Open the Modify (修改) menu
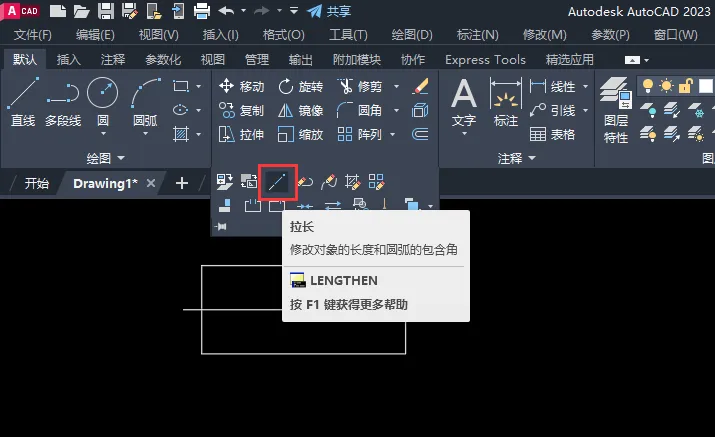 click(x=544, y=35)
